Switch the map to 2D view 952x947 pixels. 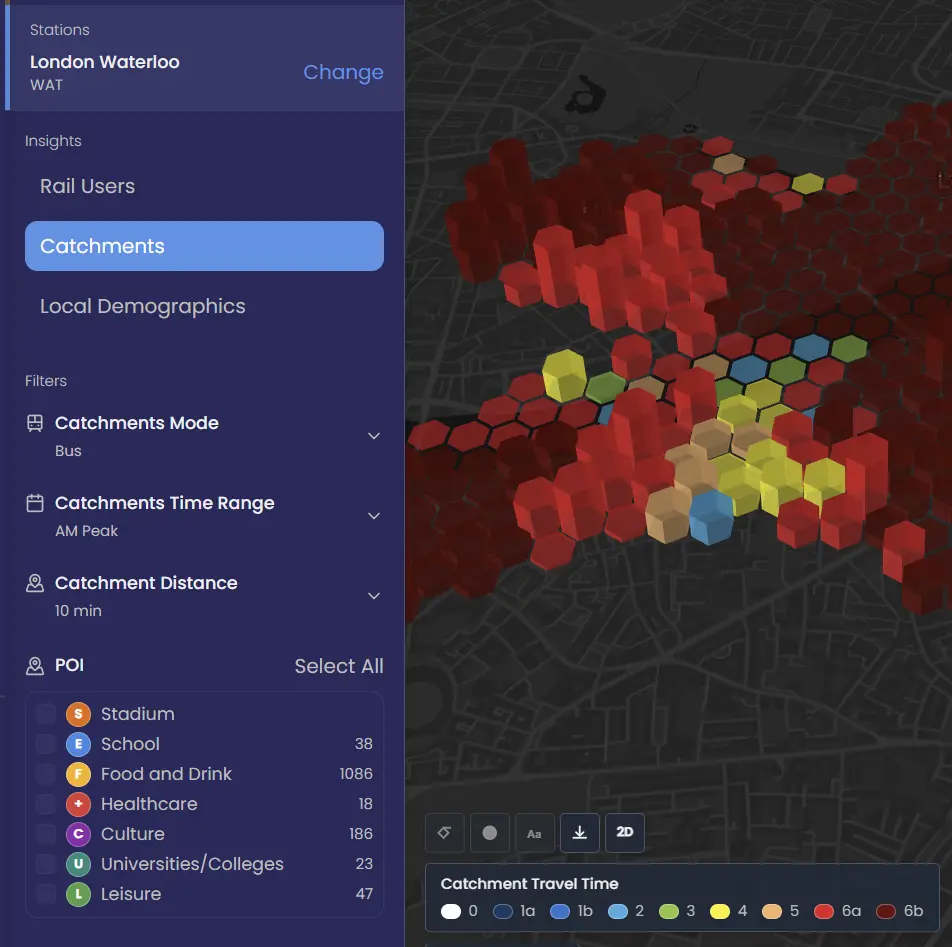[x=625, y=832]
